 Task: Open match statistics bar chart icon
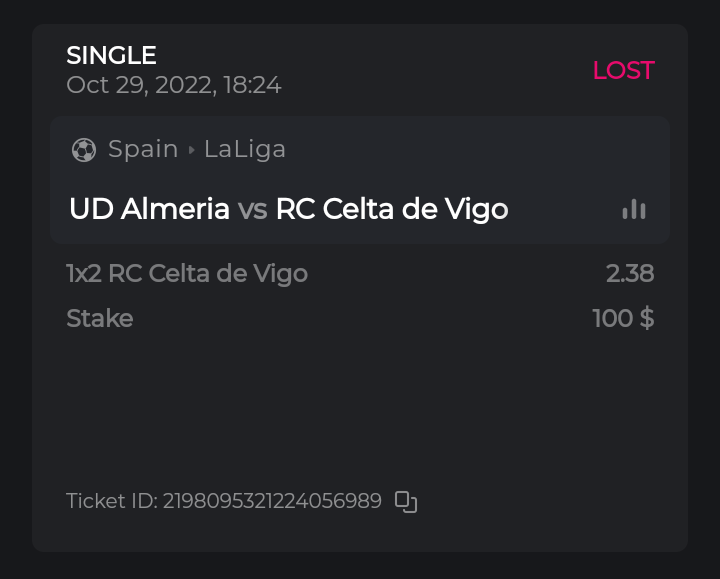point(634,209)
